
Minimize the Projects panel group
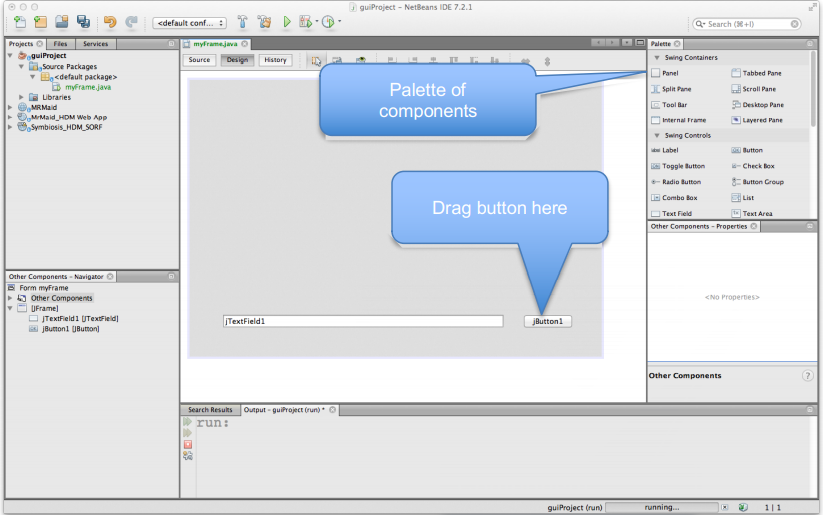[x=171, y=44]
